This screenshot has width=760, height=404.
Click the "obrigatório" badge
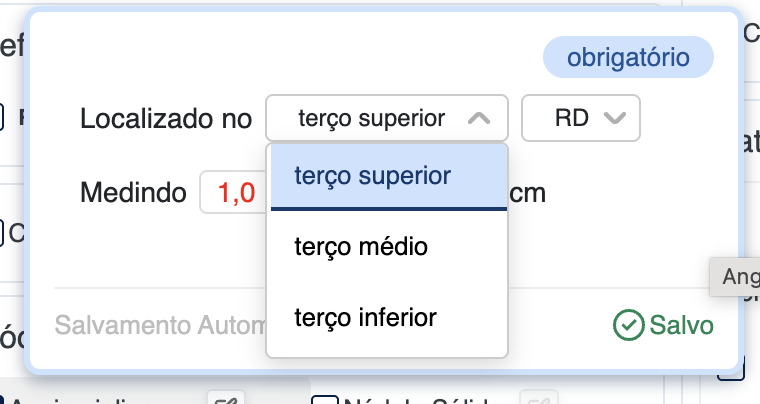point(628,58)
